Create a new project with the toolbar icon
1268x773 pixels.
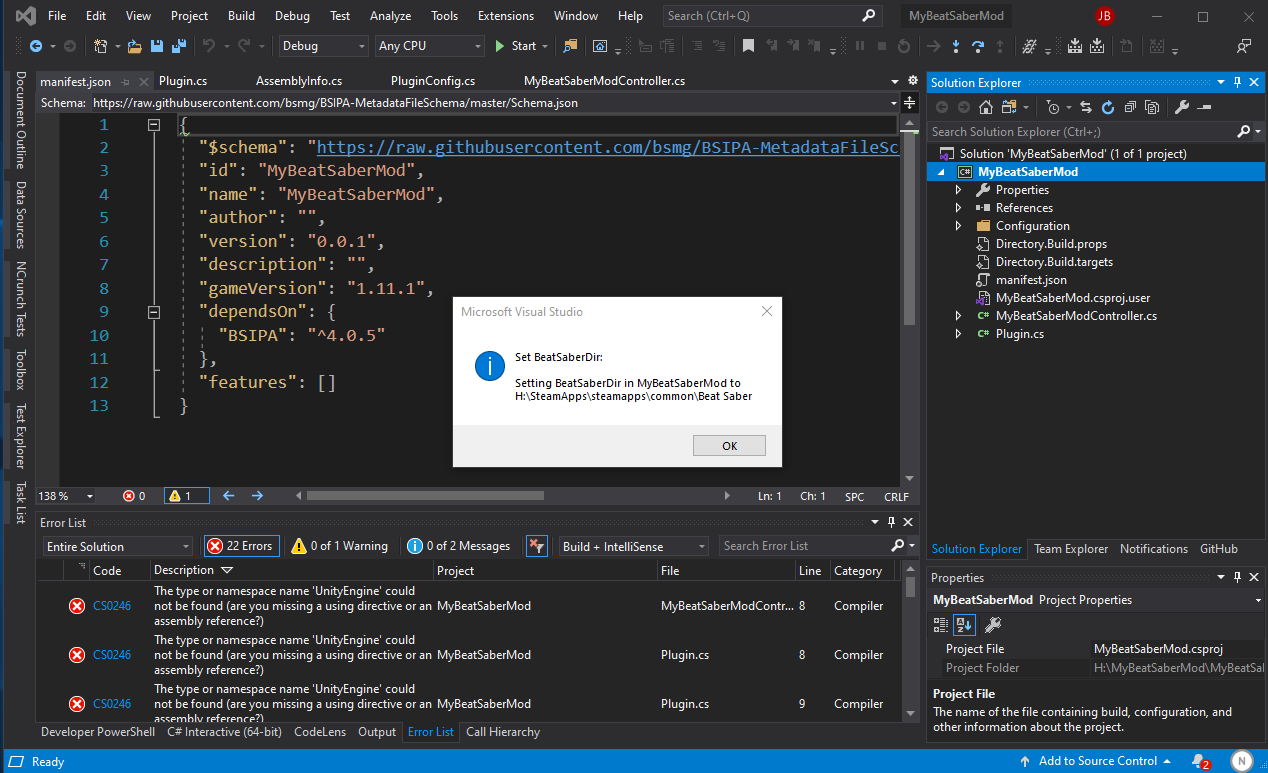coord(100,46)
